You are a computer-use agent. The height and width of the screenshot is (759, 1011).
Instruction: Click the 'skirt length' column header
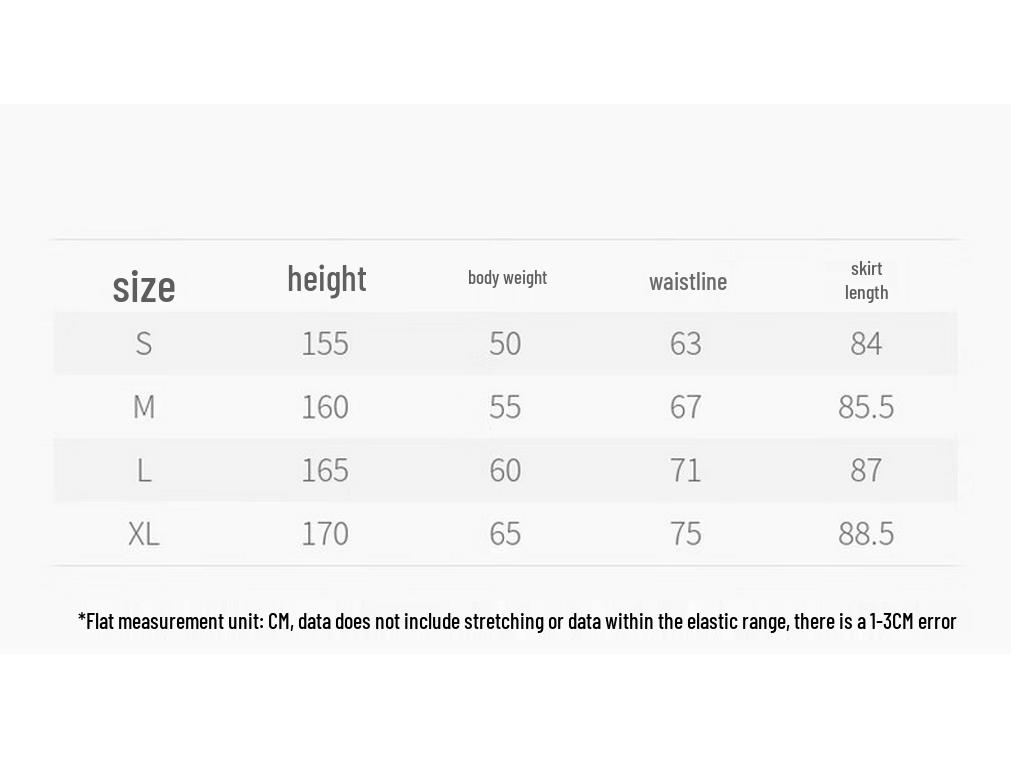tap(866, 281)
